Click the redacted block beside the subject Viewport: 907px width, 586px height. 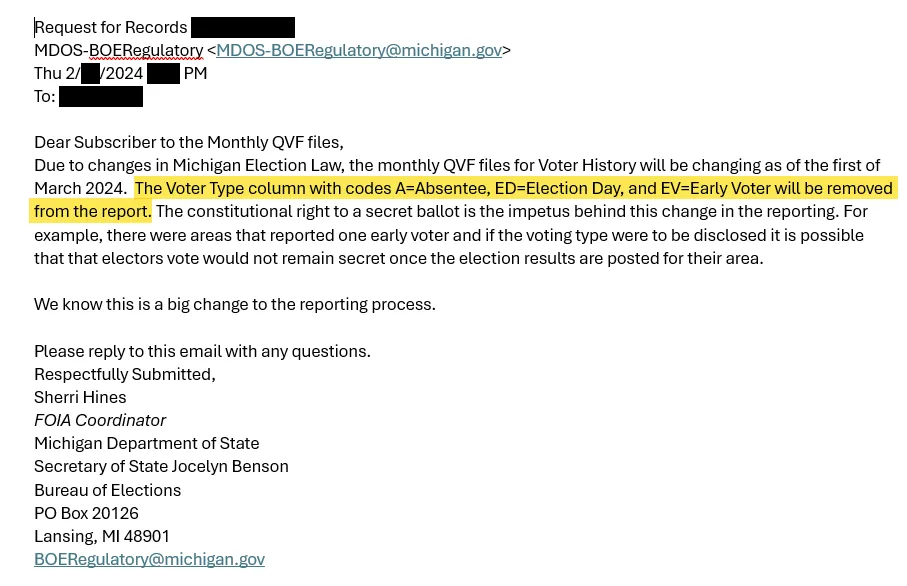pyautogui.click(x=242, y=27)
